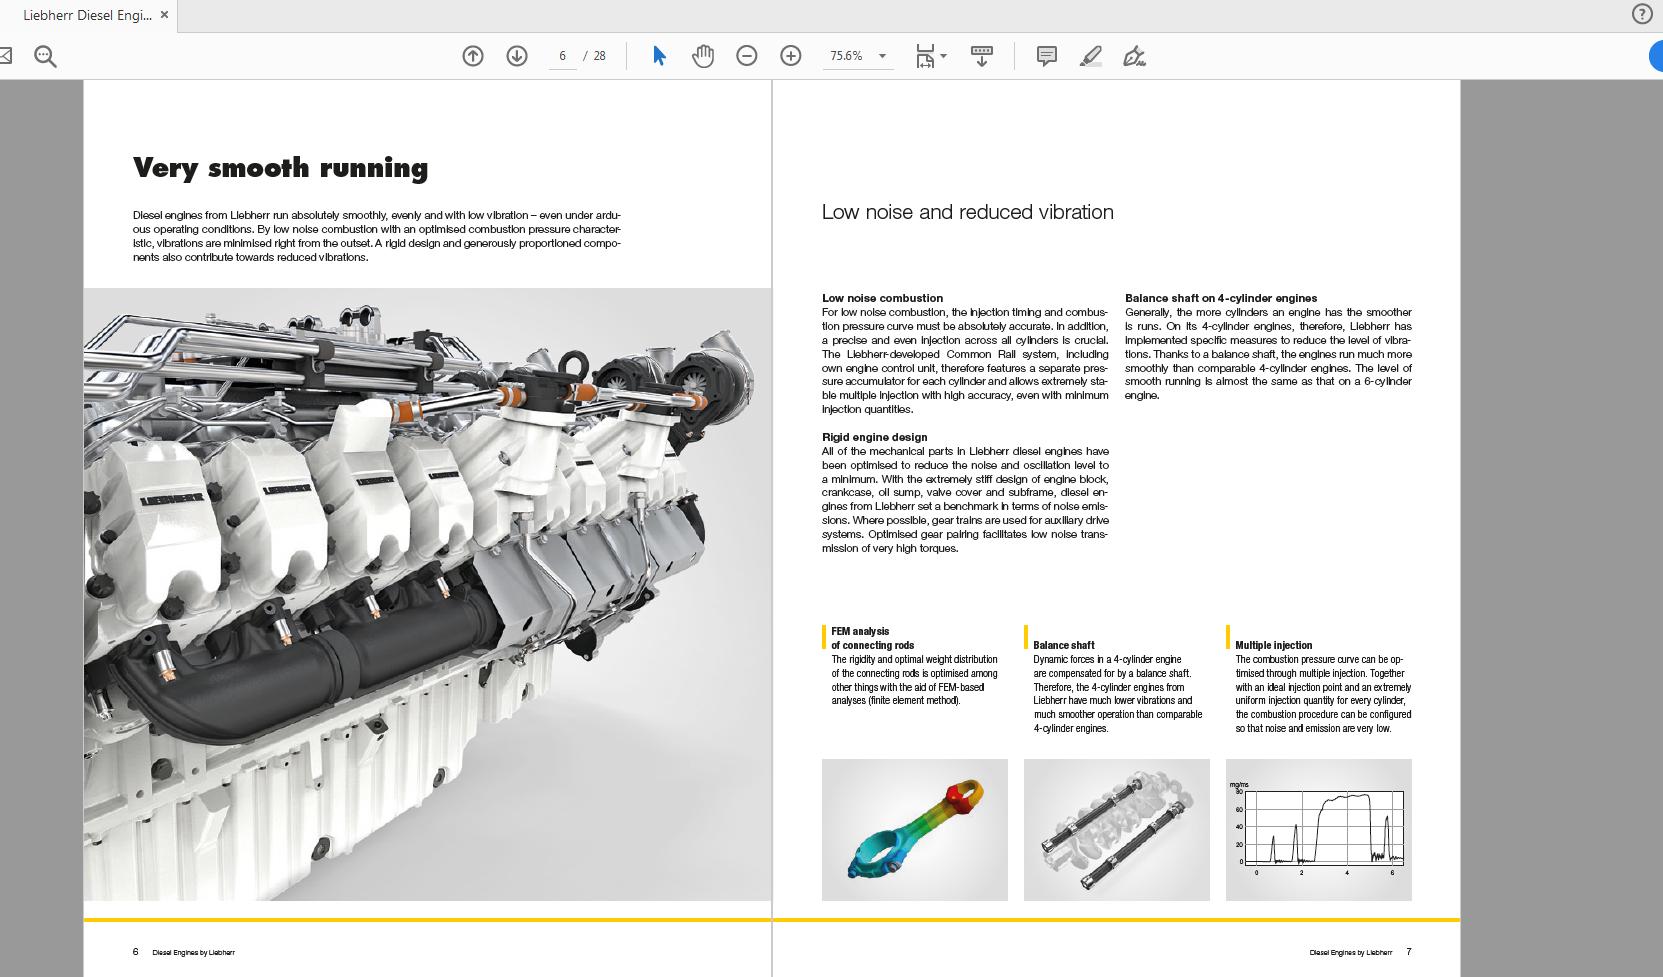Viewport: 1663px width, 977px height.
Task: Pick the Highlight text tool
Action: click(x=1090, y=57)
